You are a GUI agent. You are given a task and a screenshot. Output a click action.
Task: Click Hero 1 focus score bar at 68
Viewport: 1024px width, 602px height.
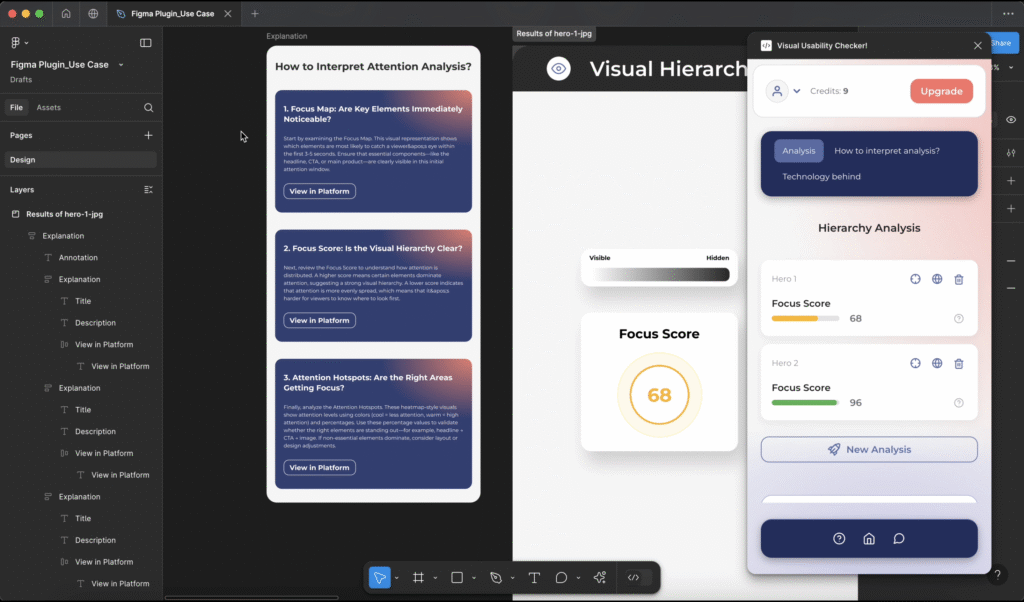pos(805,319)
